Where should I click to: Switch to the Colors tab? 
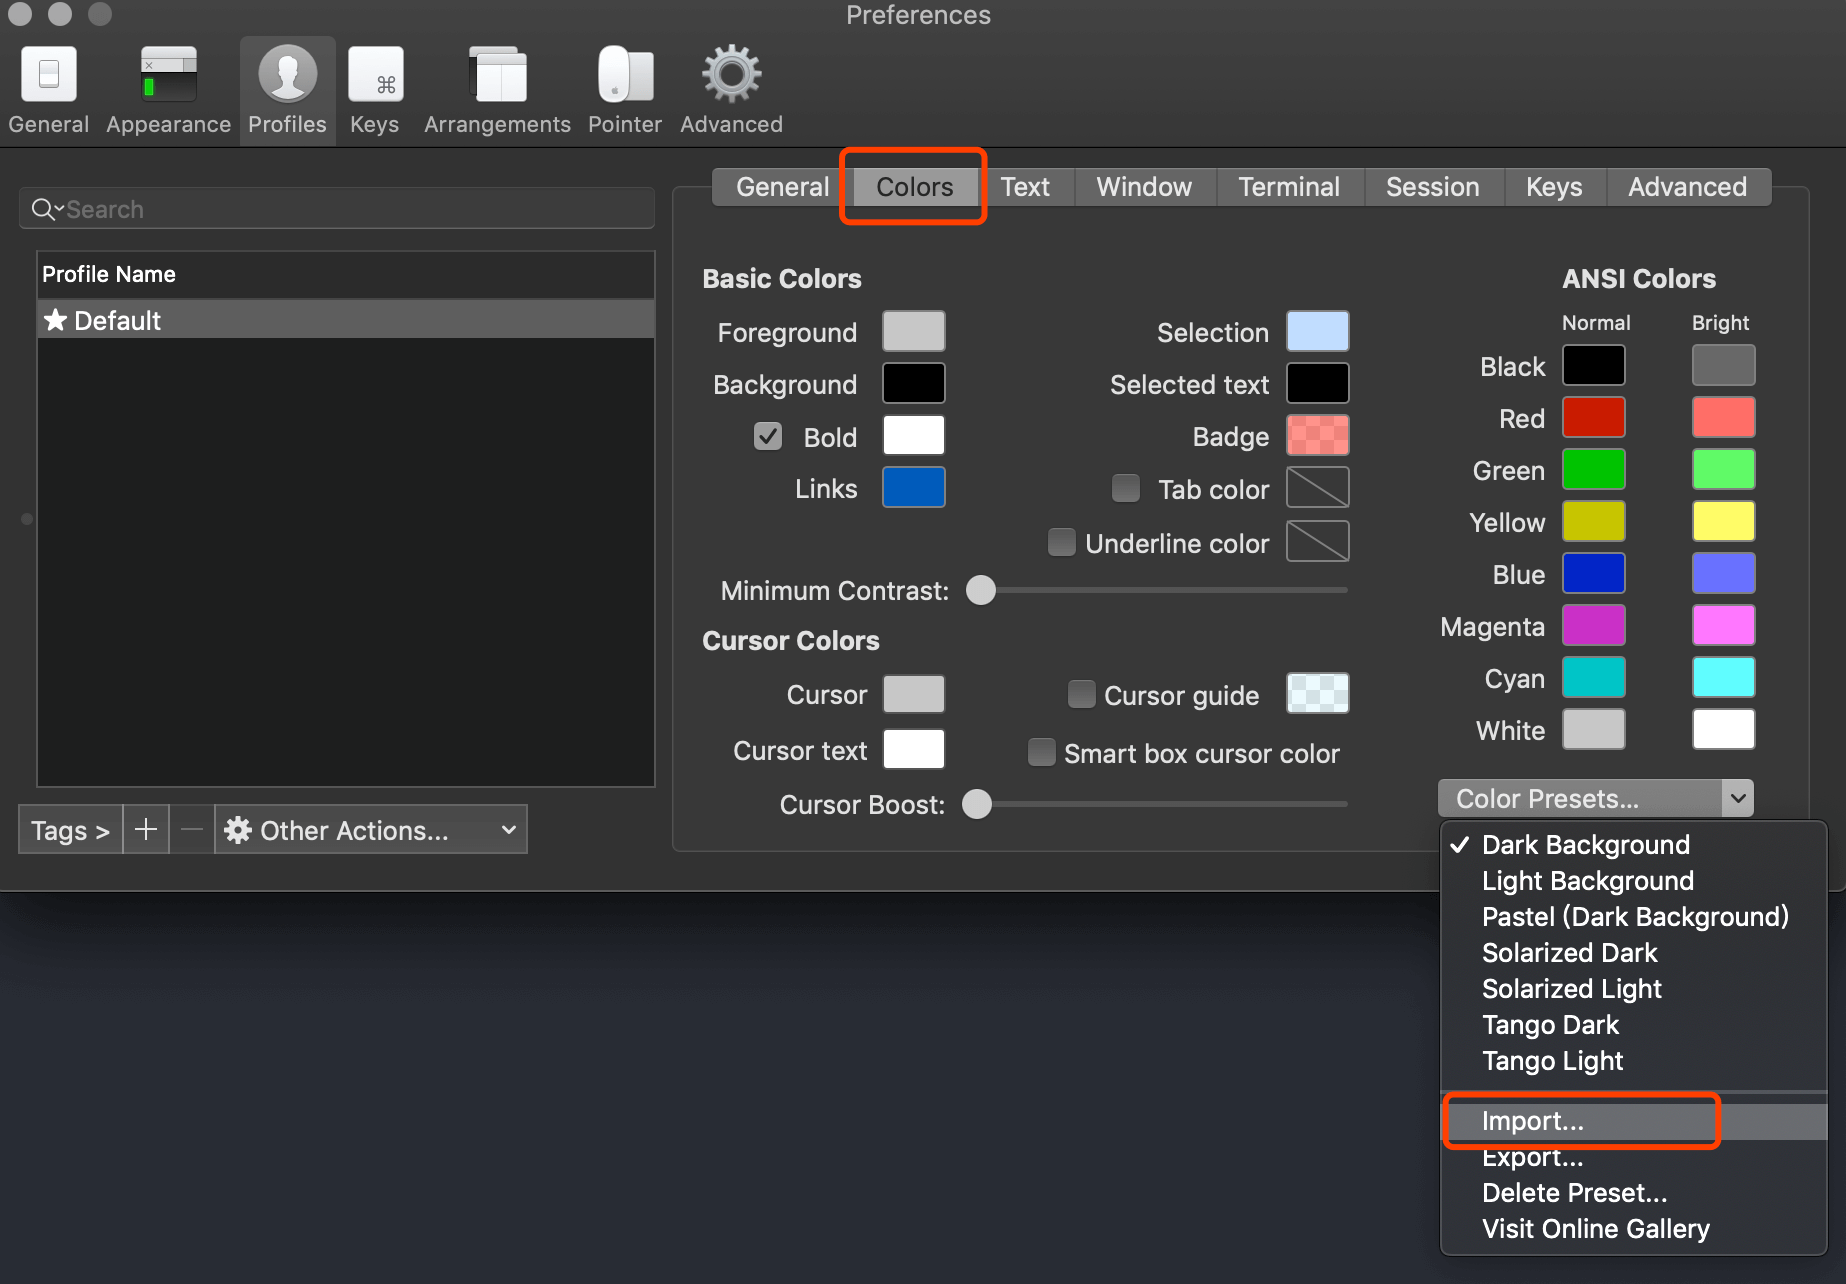[914, 187]
